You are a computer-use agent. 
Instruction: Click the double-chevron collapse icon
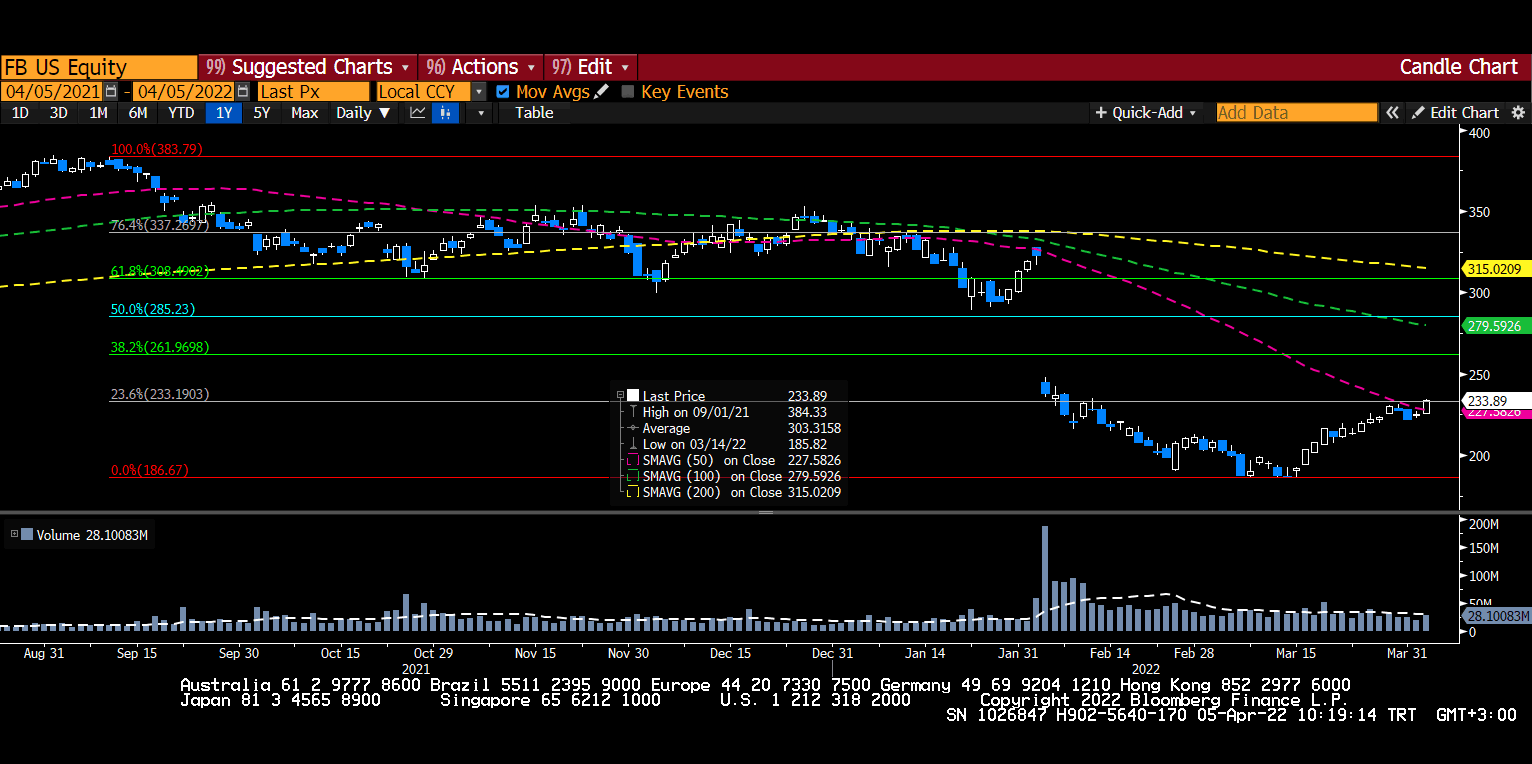1392,113
